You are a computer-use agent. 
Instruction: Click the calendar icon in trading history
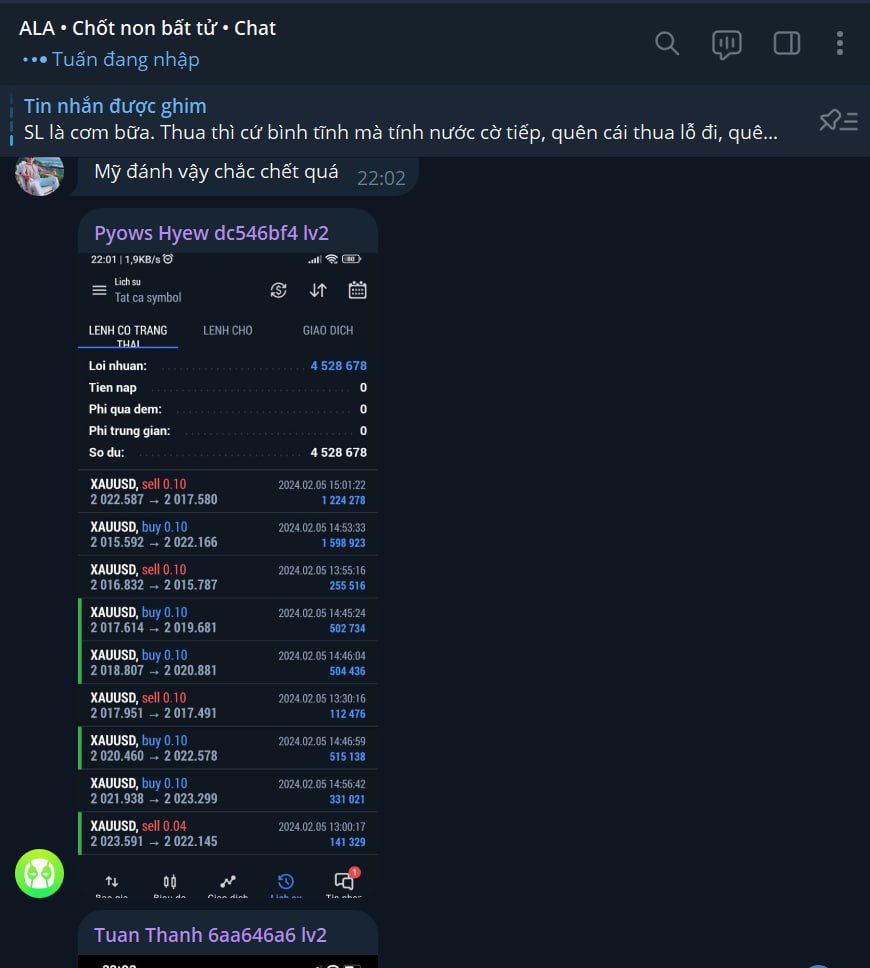point(358,290)
